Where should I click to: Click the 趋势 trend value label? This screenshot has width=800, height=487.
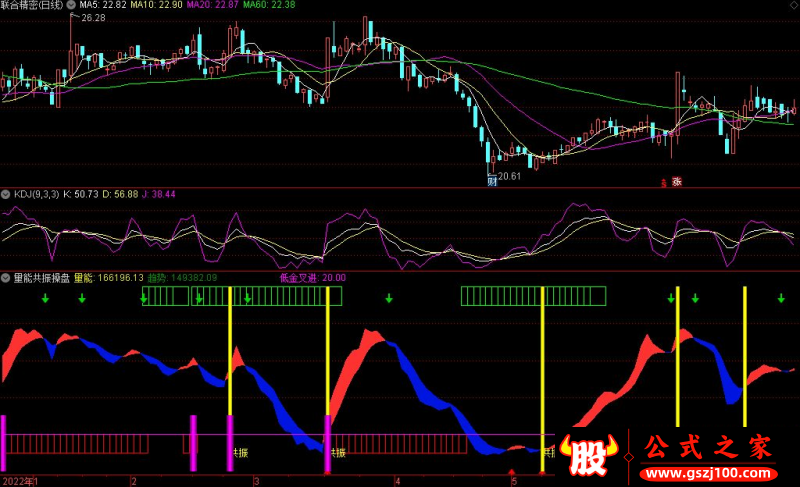click(x=182, y=277)
